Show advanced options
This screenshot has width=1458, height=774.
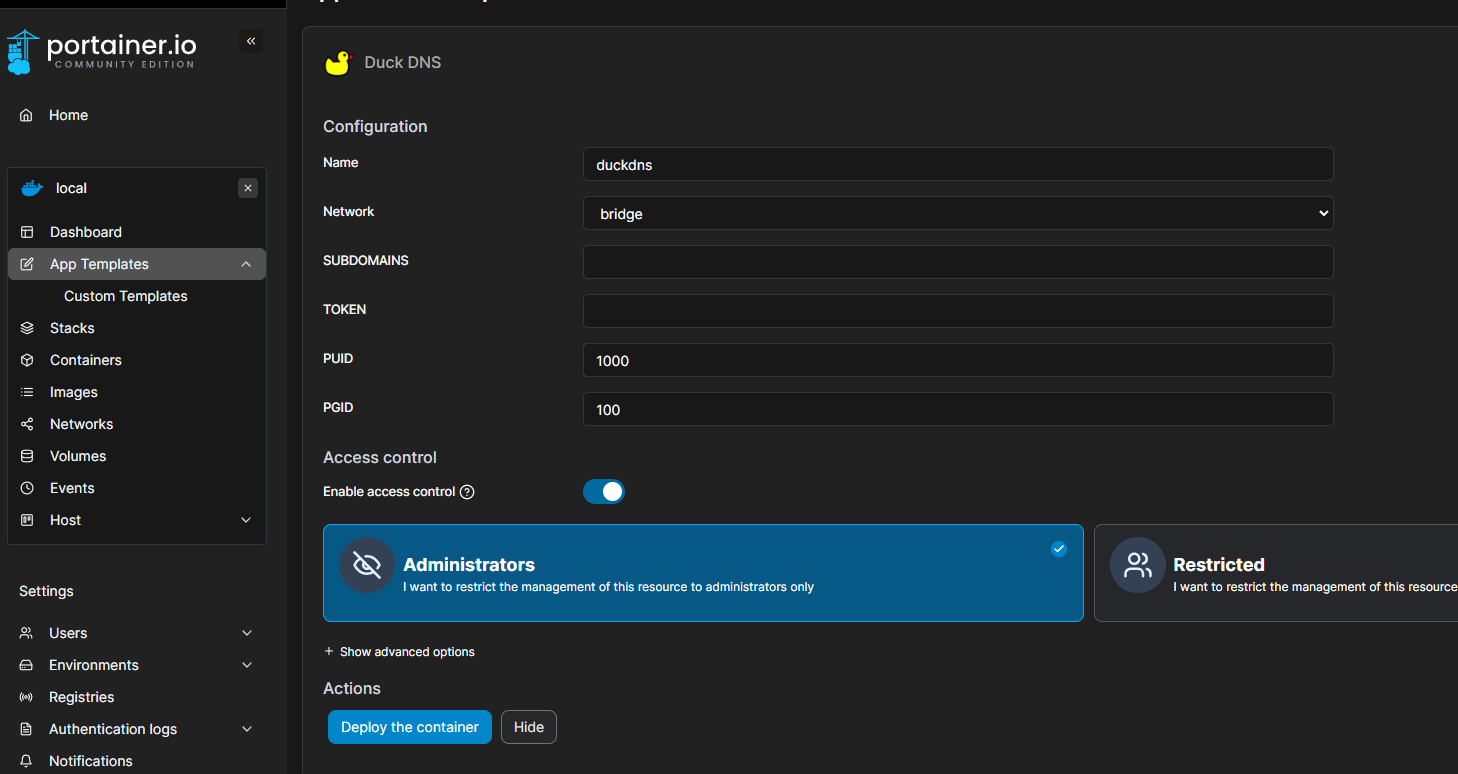(399, 652)
